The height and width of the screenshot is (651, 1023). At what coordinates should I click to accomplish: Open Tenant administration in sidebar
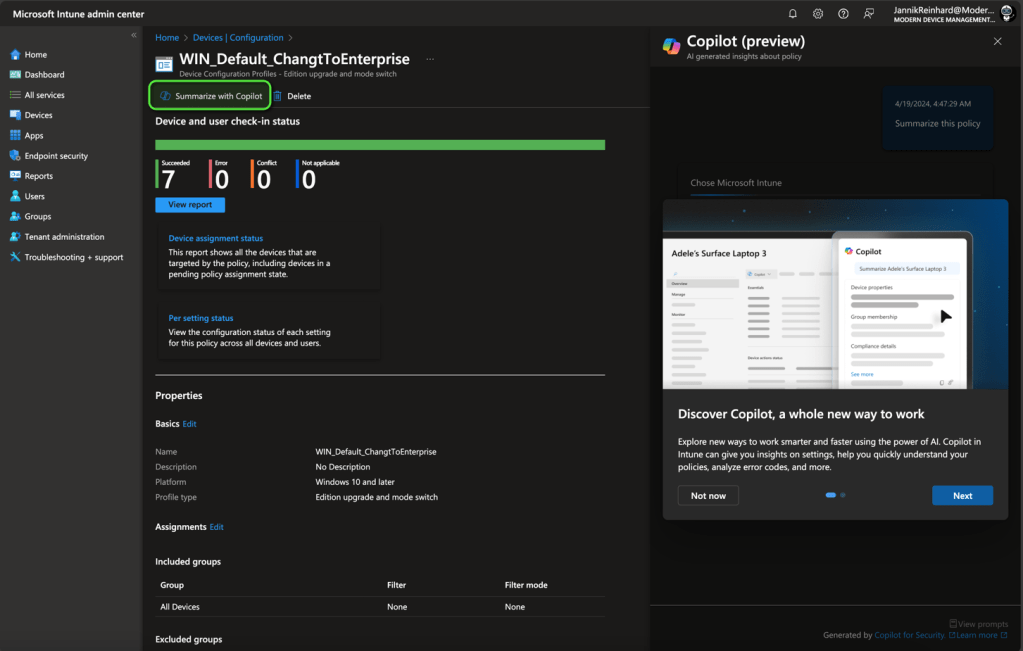(x=64, y=237)
